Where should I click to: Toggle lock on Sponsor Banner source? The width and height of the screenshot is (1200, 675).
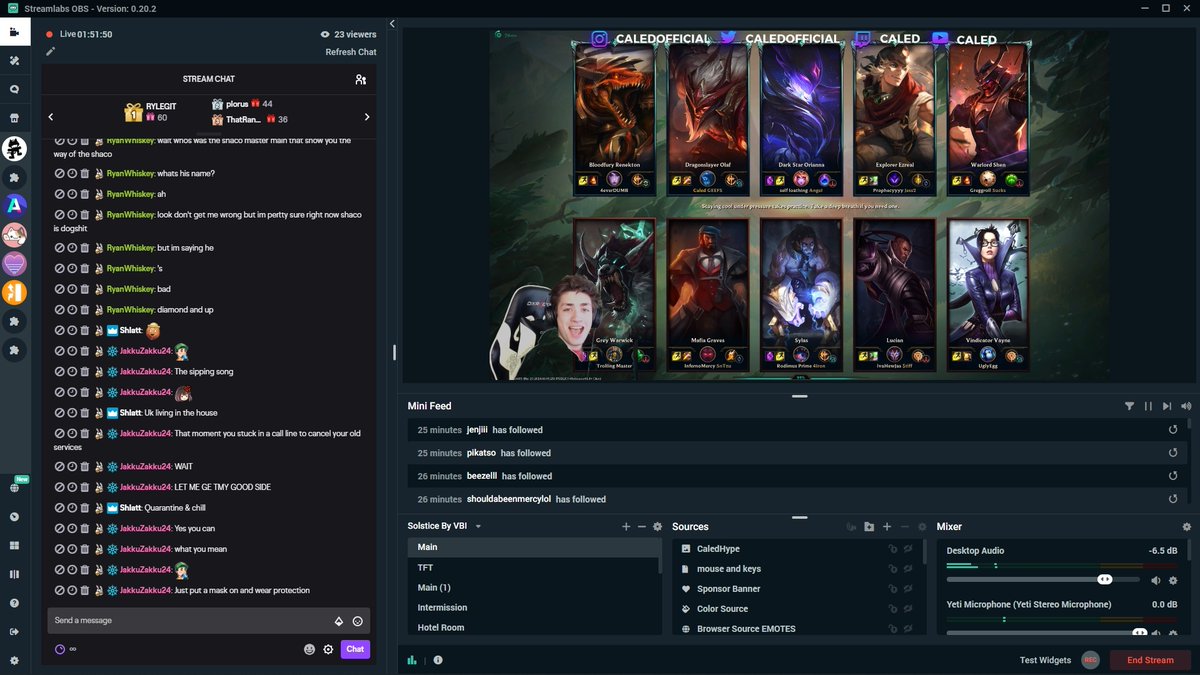click(x=892, y=589)
